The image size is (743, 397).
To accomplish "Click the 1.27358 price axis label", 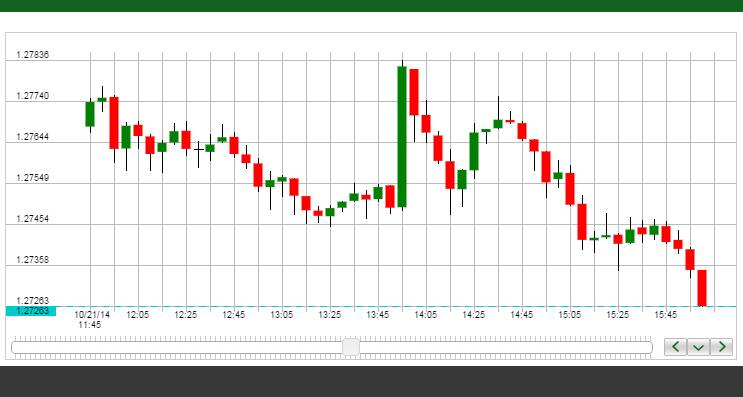I will pyautogui.click(x=33, y=260).
